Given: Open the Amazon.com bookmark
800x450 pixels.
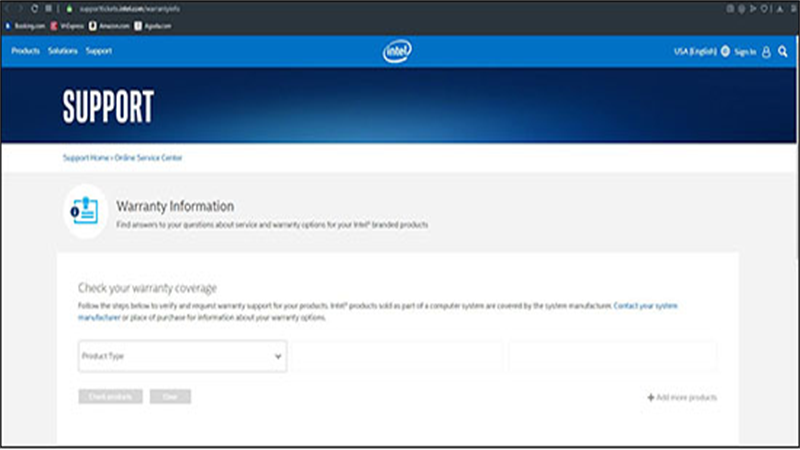Looking at the screenshot, I should pos(109,26).
